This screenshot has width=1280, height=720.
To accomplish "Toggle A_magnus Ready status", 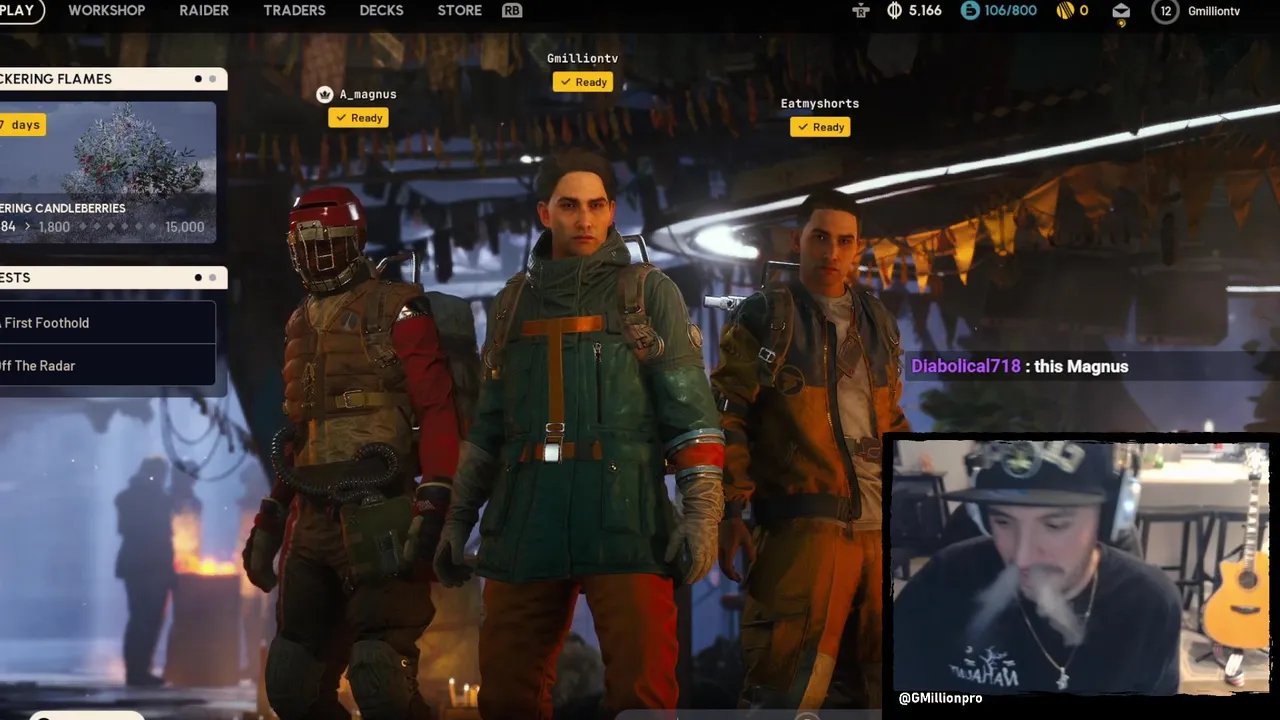I will tap(359, 118).
